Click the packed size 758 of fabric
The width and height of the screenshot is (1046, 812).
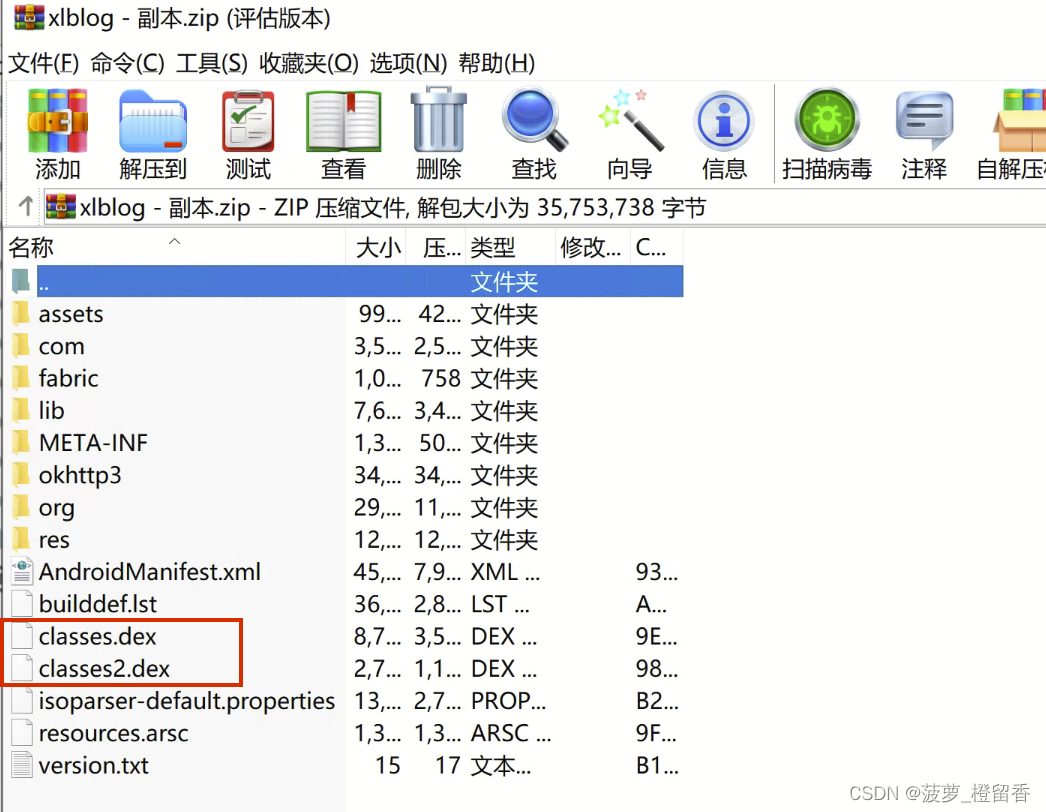441,378
